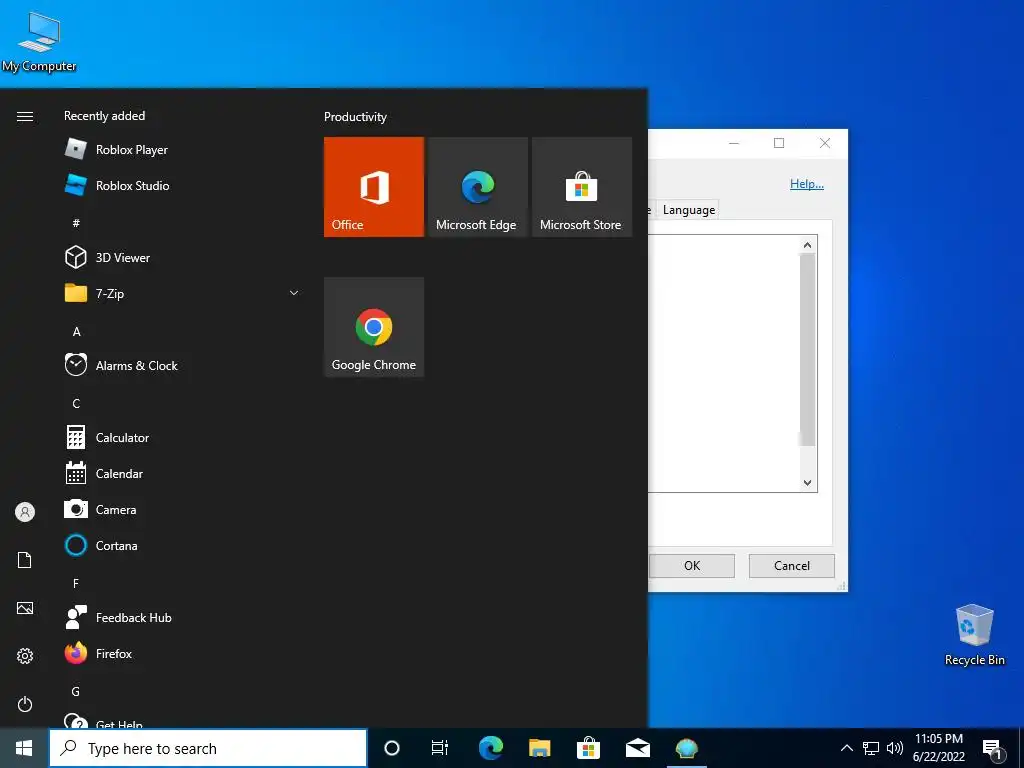Select the My Computer desktop icon

[39, 42]
